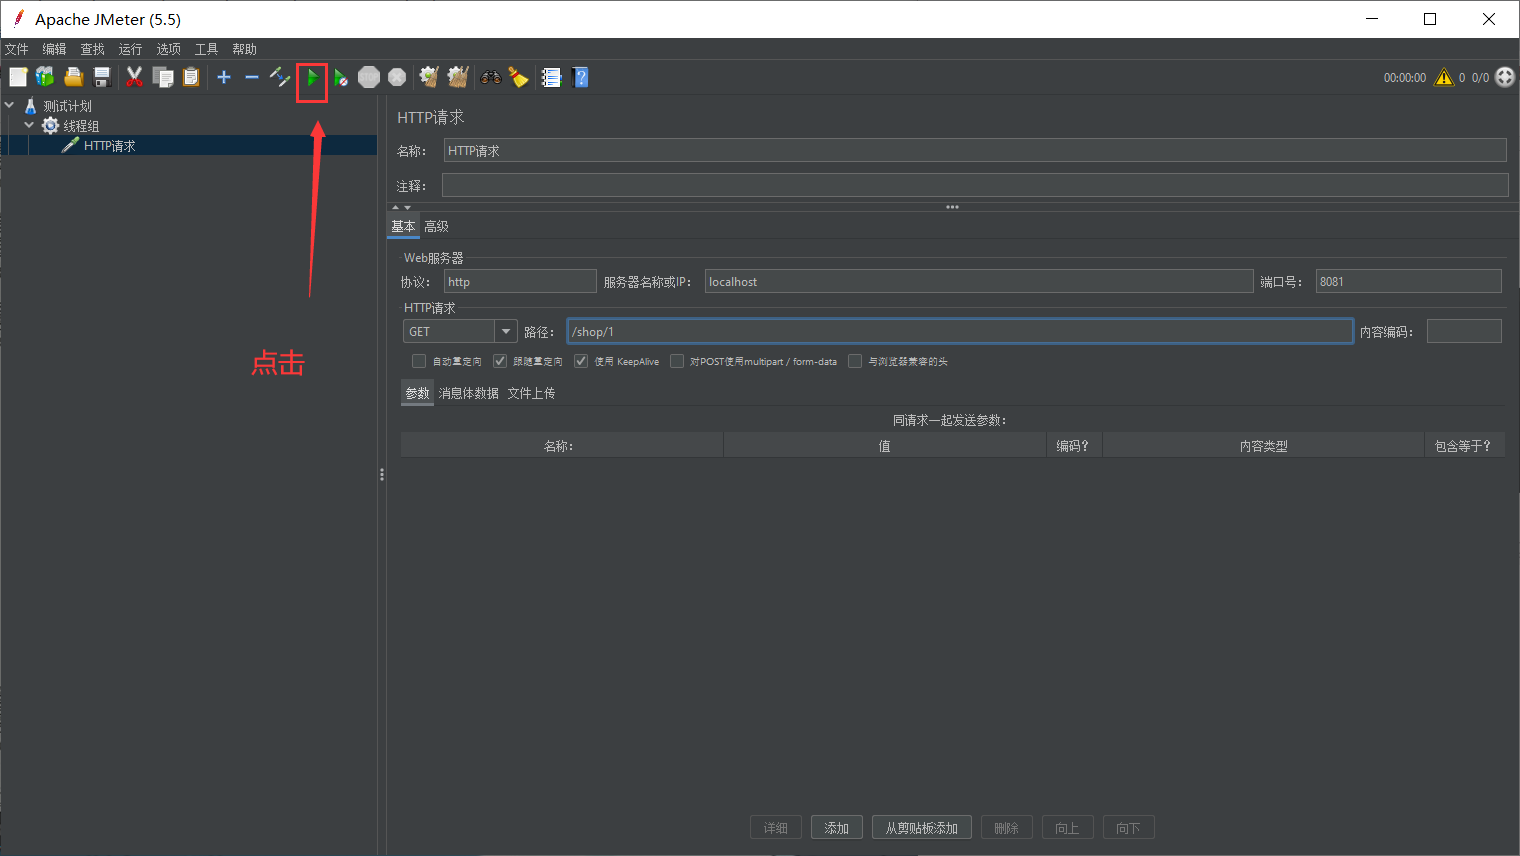
Task: Click the 协议 field containing http
Action: point(520,281)
